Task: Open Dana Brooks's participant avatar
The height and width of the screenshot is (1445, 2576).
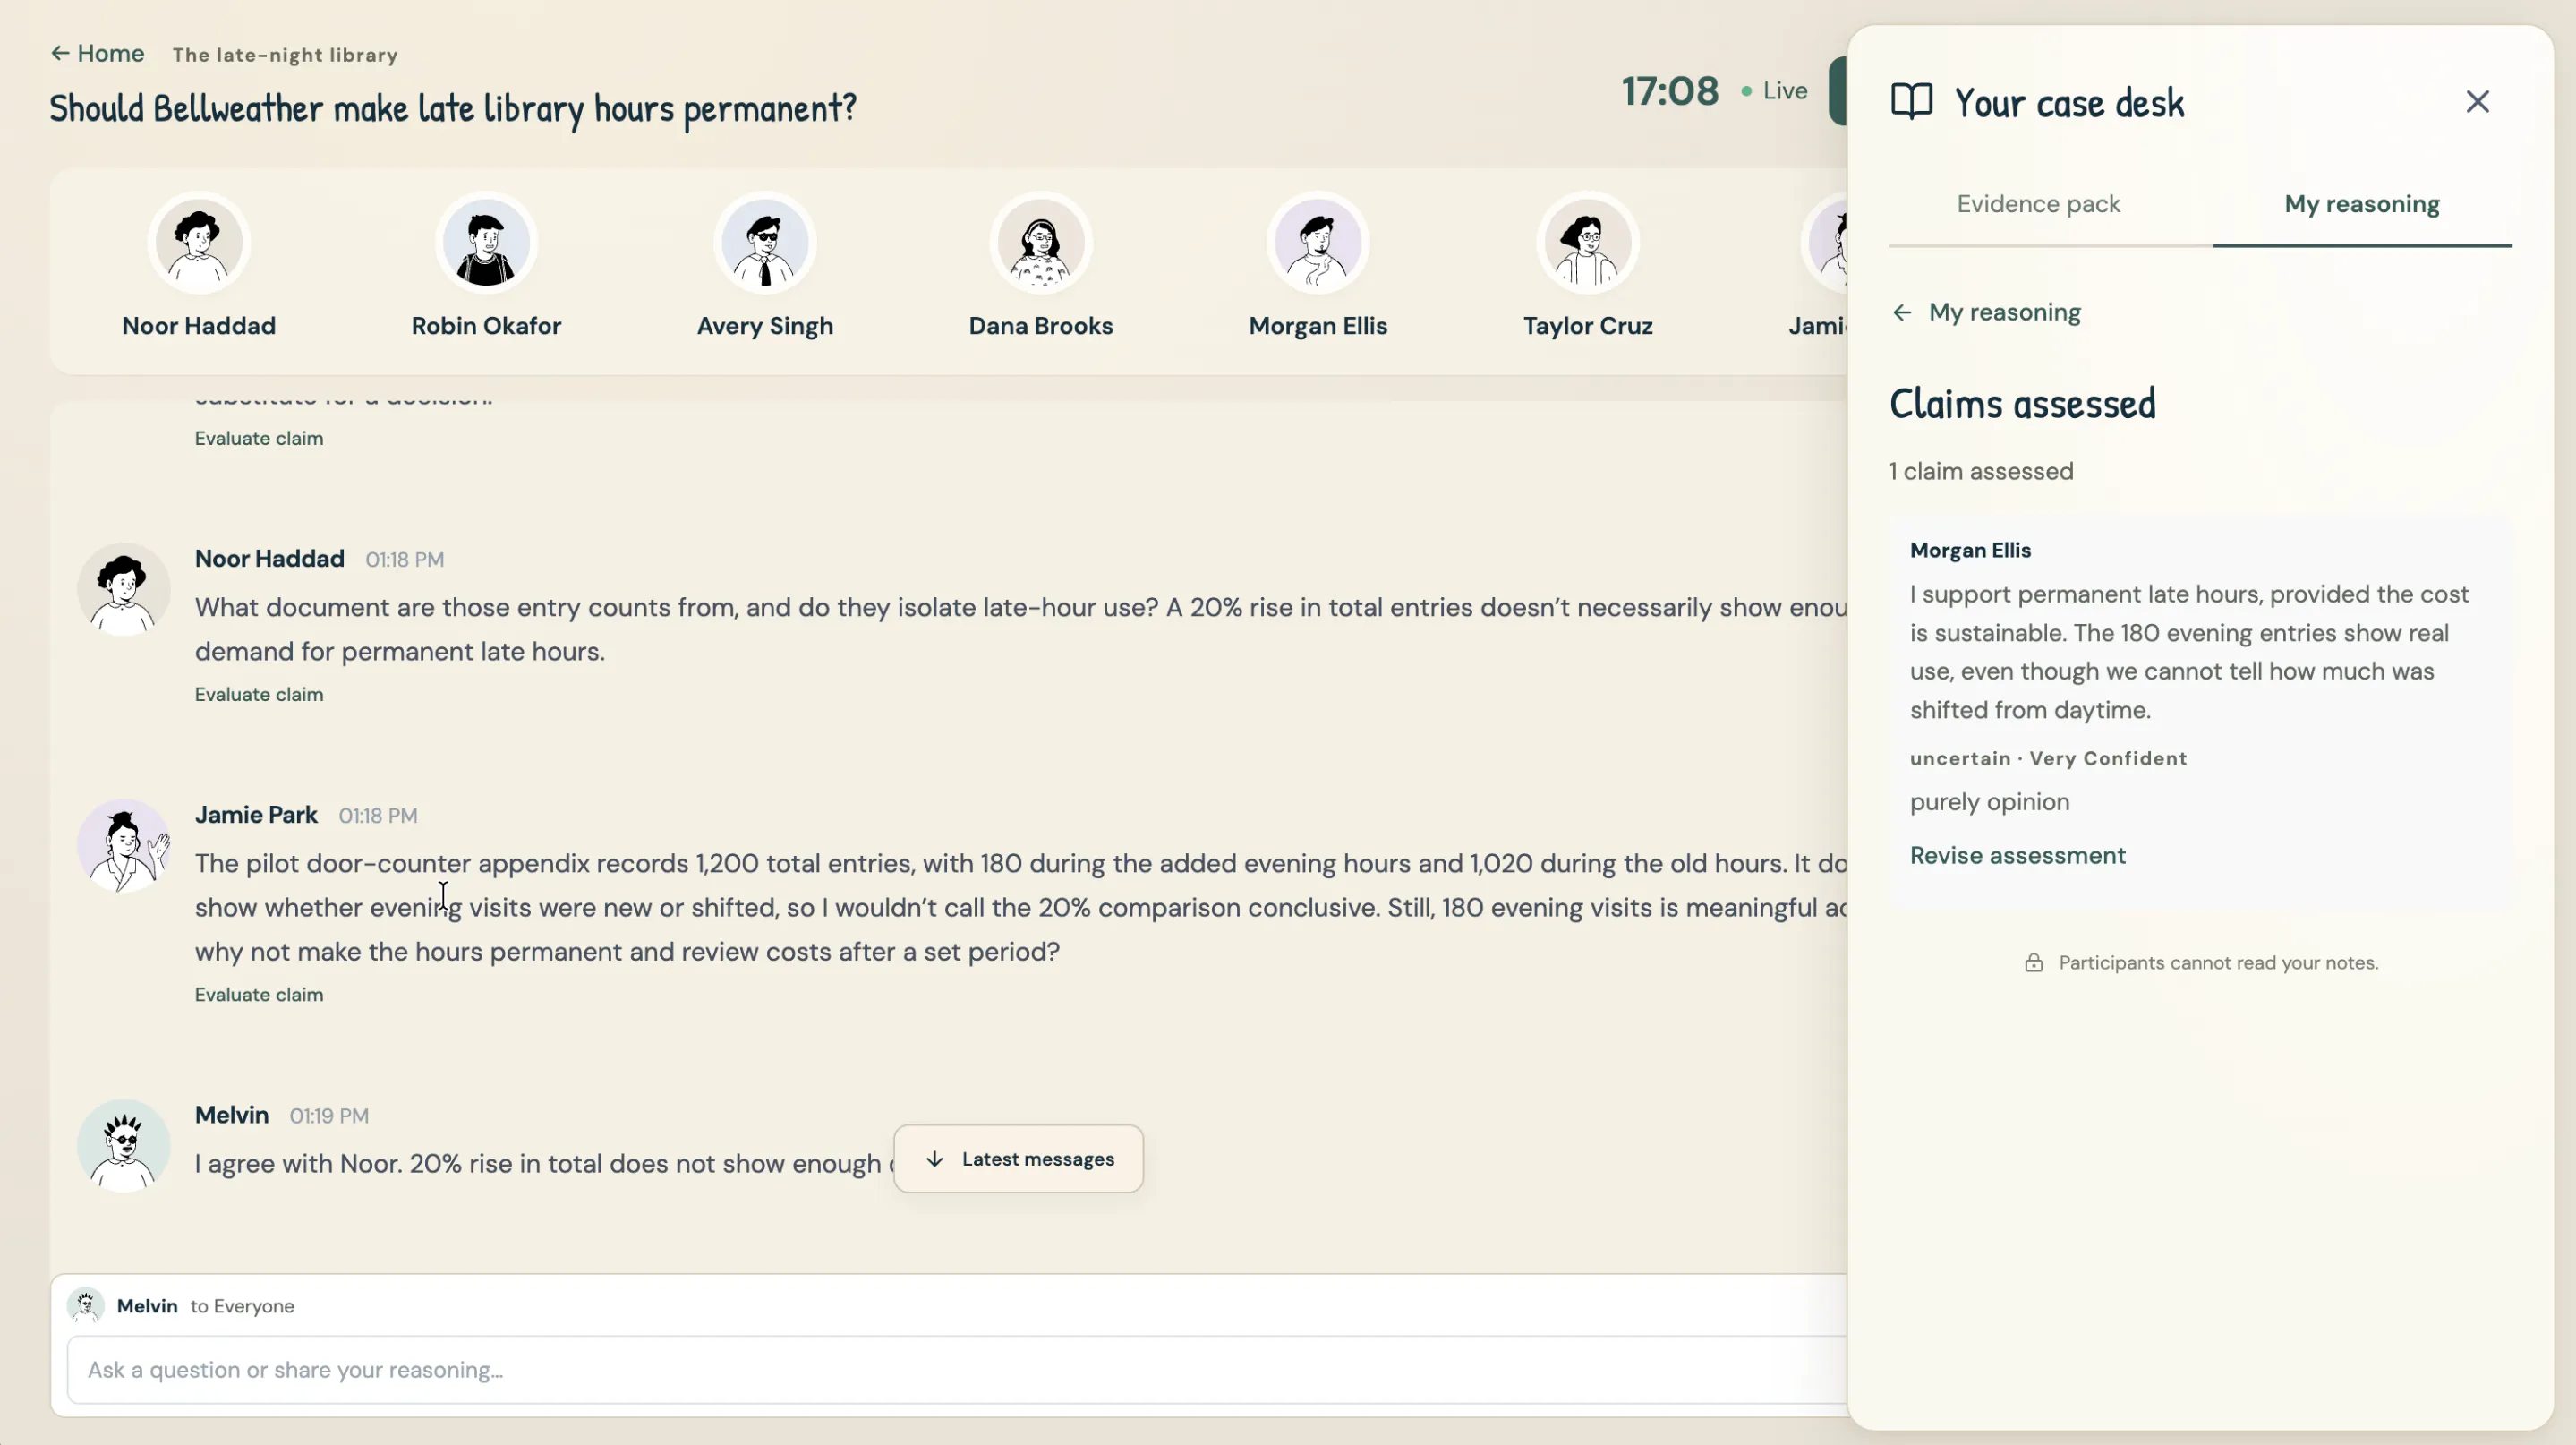Action: [x=1041, y=243]
